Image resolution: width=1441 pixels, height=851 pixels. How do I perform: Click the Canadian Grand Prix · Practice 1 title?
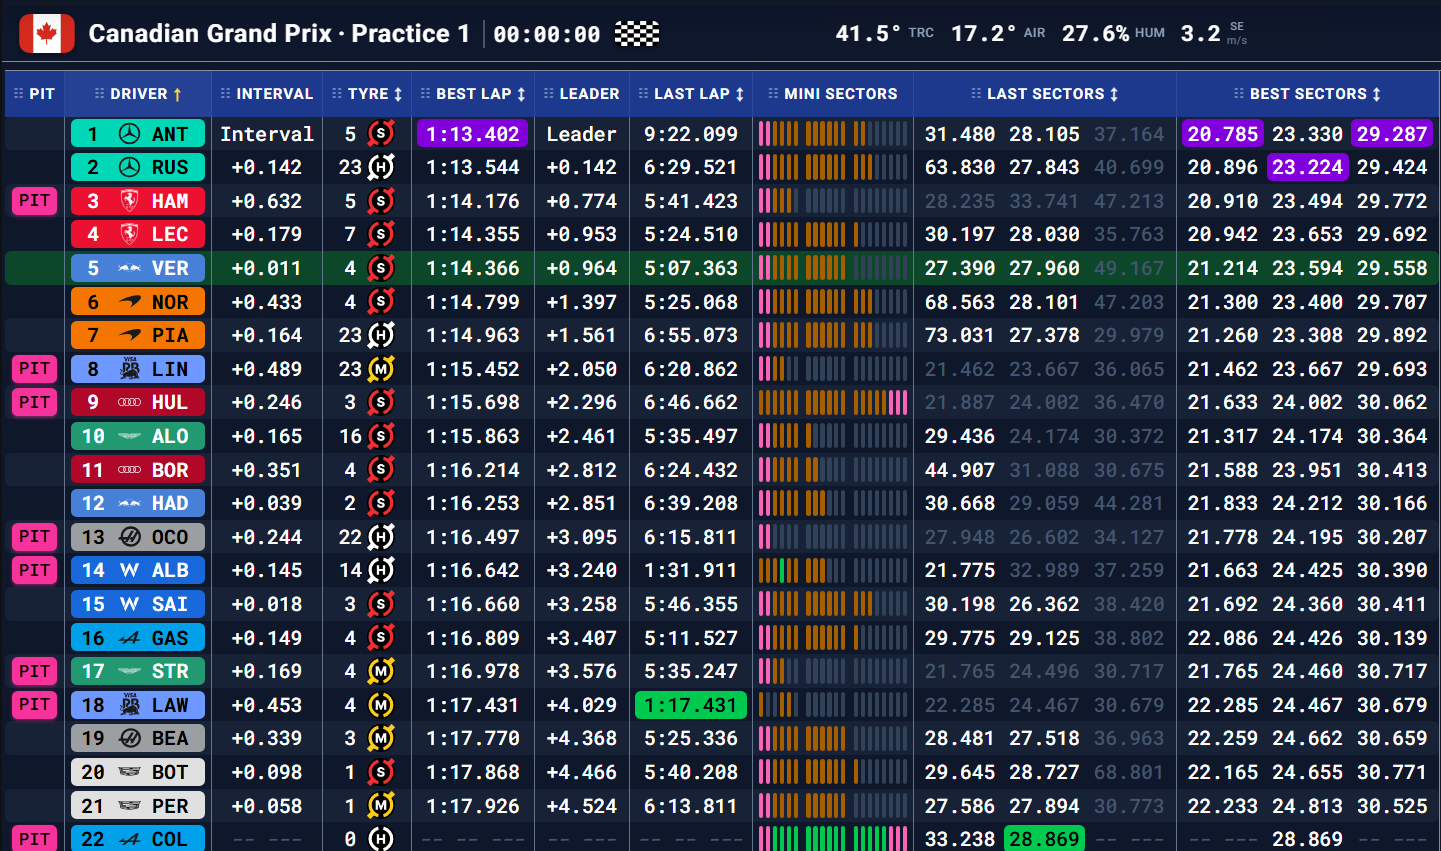click(279, 33)
